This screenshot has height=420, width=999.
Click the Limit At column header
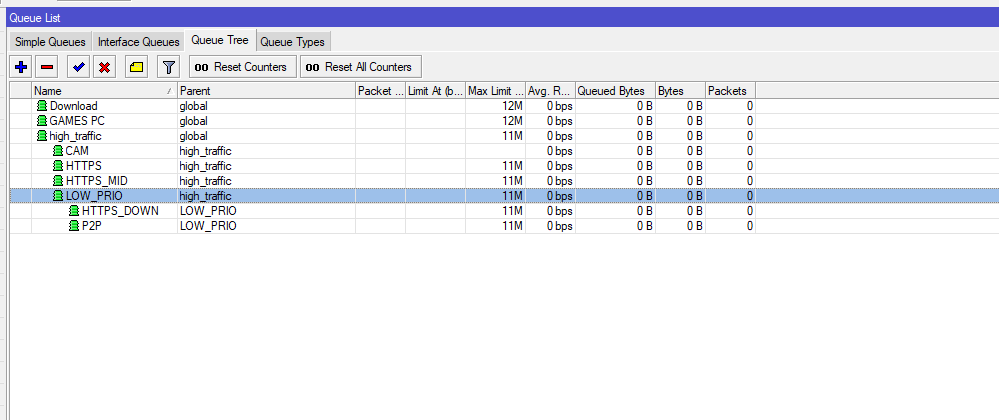tap(435, 91)
